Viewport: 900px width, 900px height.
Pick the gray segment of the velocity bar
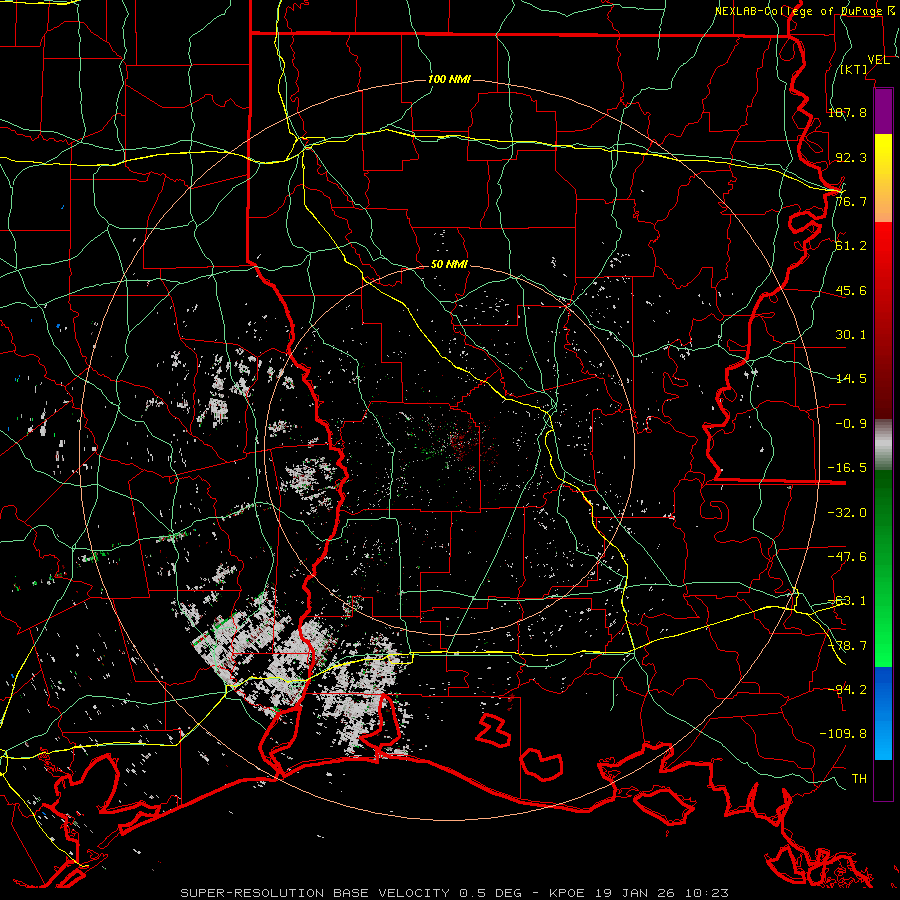point(883,445)
